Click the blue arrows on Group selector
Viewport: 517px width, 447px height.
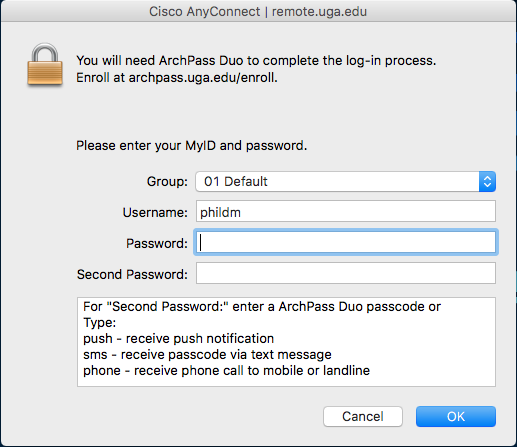pyautogui.click(x=487, y=181)
